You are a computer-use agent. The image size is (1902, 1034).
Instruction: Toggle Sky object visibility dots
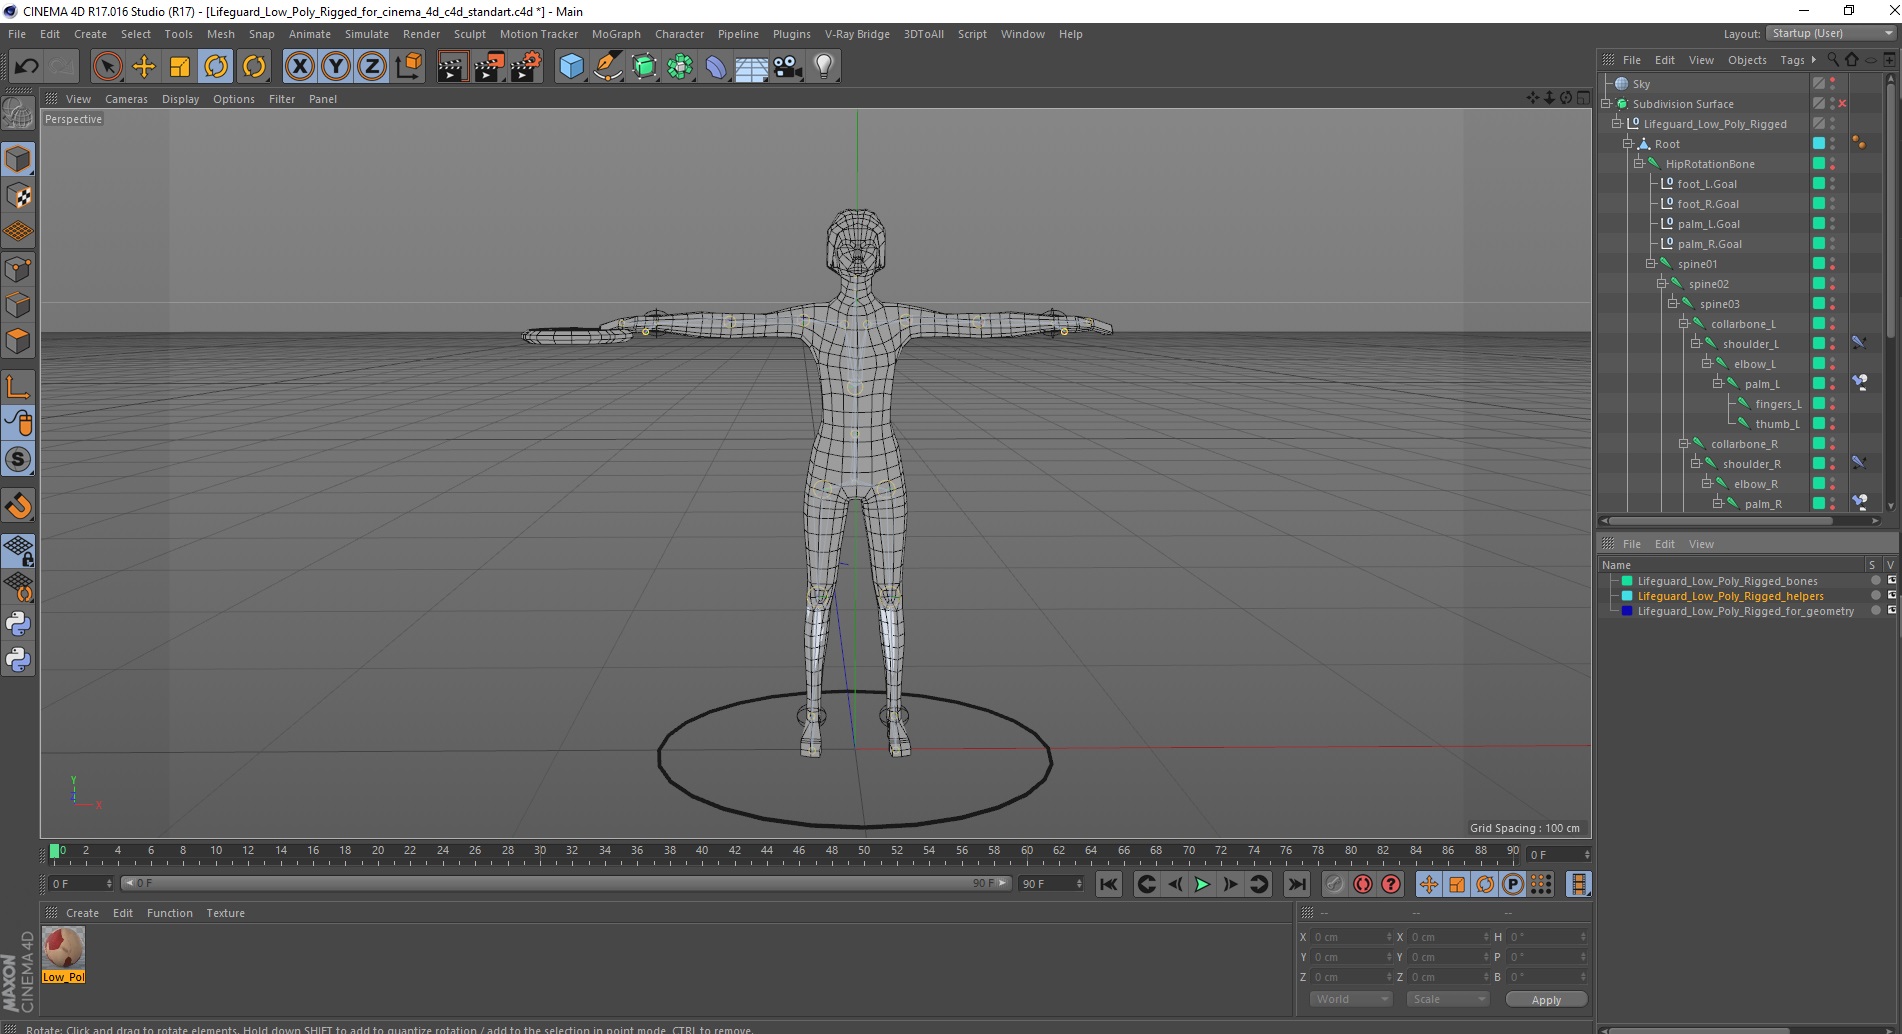pos(1832,84)
